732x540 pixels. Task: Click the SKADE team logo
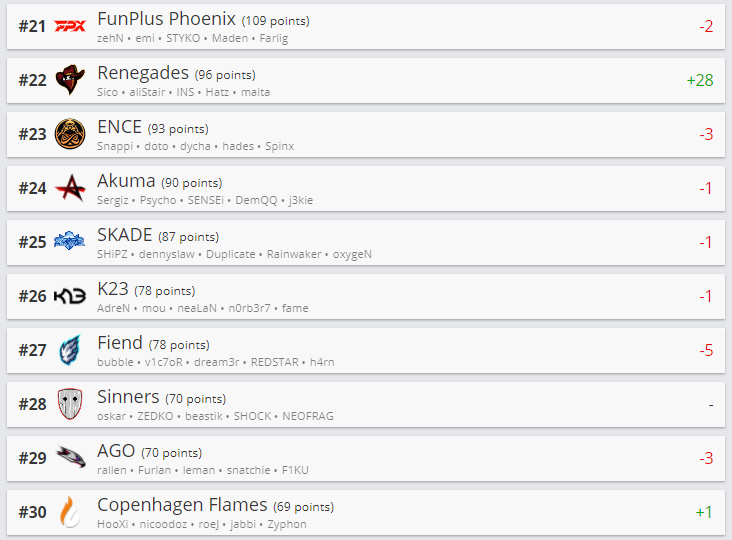point(70,241)
